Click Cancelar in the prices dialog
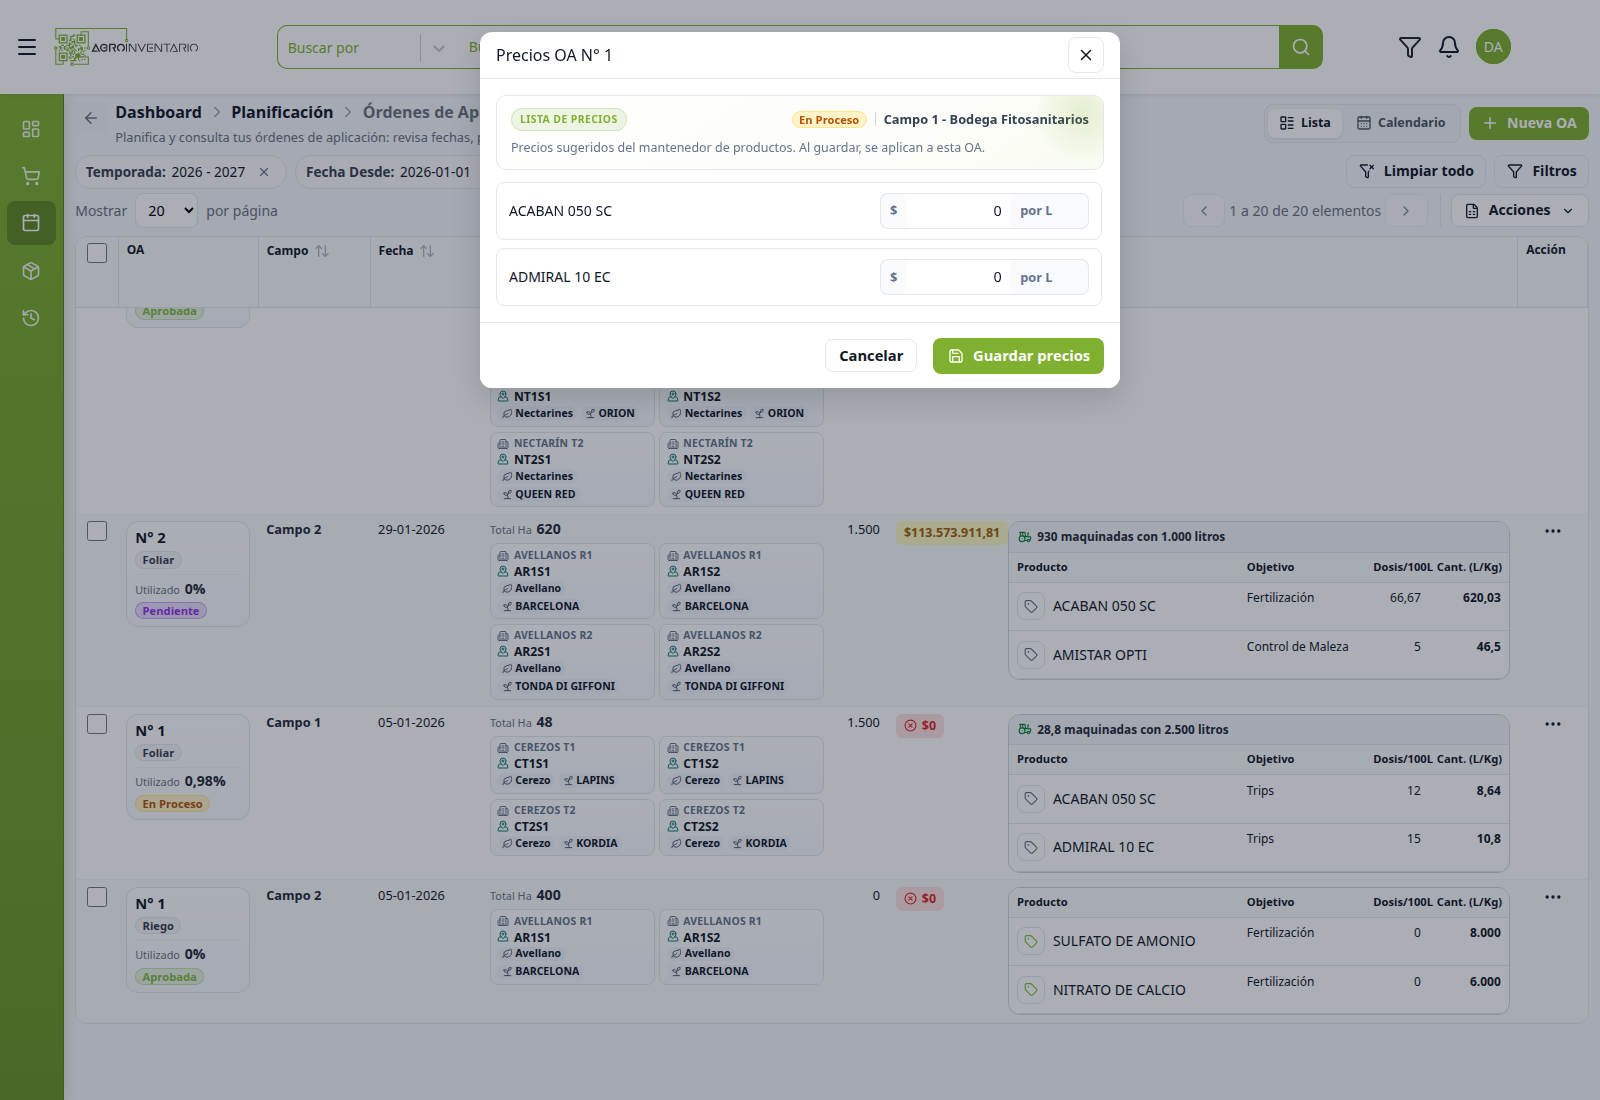1600x1100 pixels. tap(870, 356)
